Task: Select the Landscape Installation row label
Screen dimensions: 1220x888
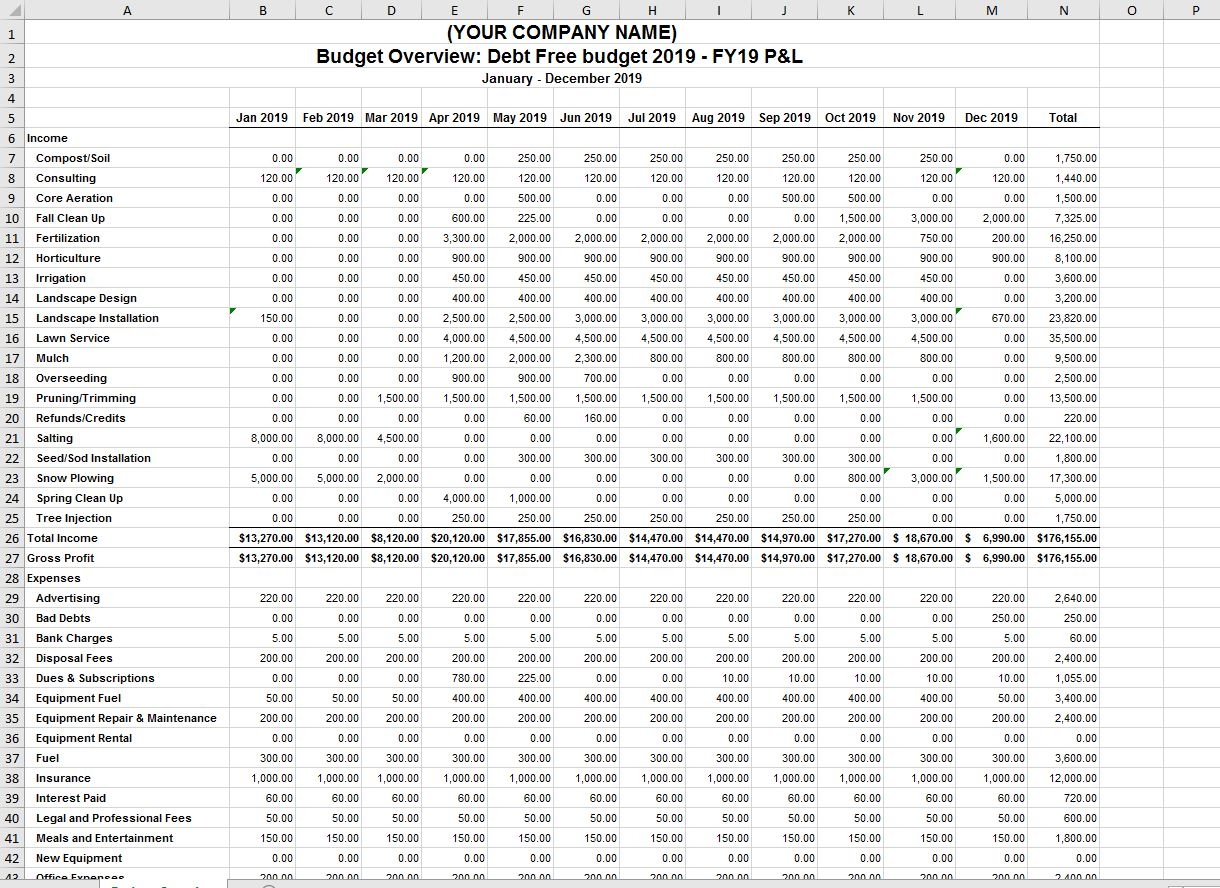Action: pyautogui.click(x=97, y=318)
